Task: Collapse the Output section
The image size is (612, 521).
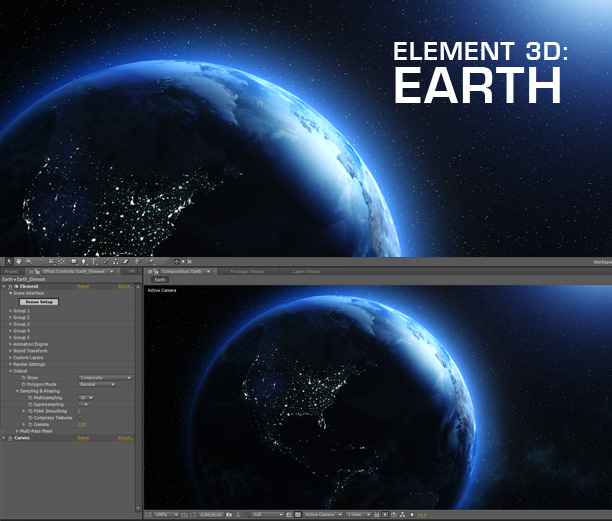Action: (x=10, y=371)
